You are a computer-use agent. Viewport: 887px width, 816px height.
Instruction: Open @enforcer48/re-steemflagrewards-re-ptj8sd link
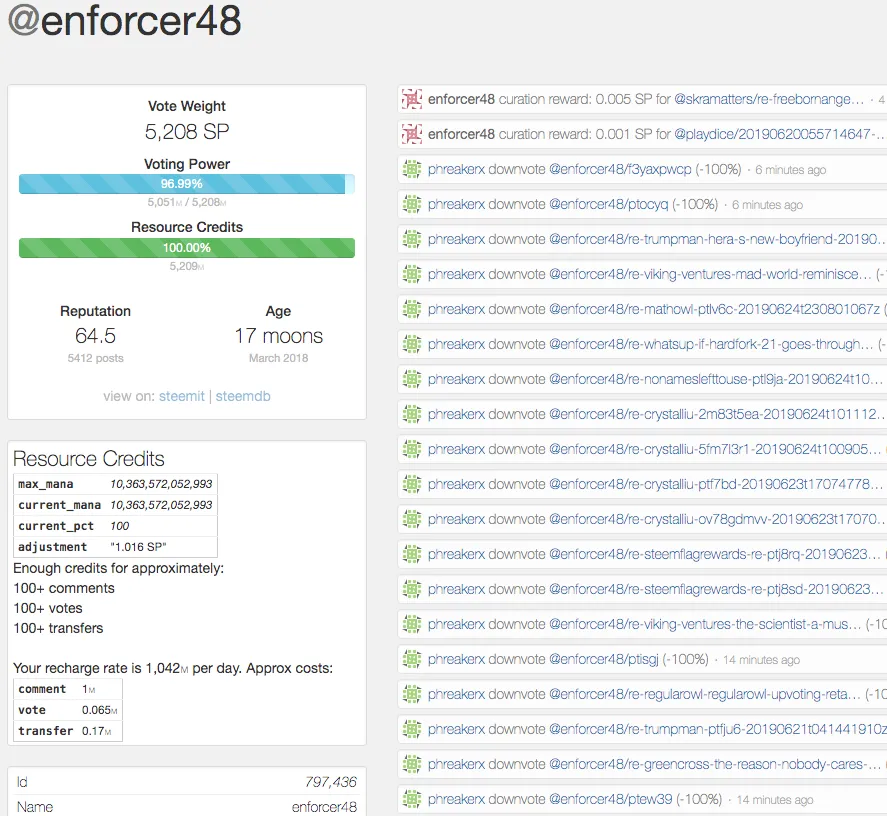tap(716, 590)
